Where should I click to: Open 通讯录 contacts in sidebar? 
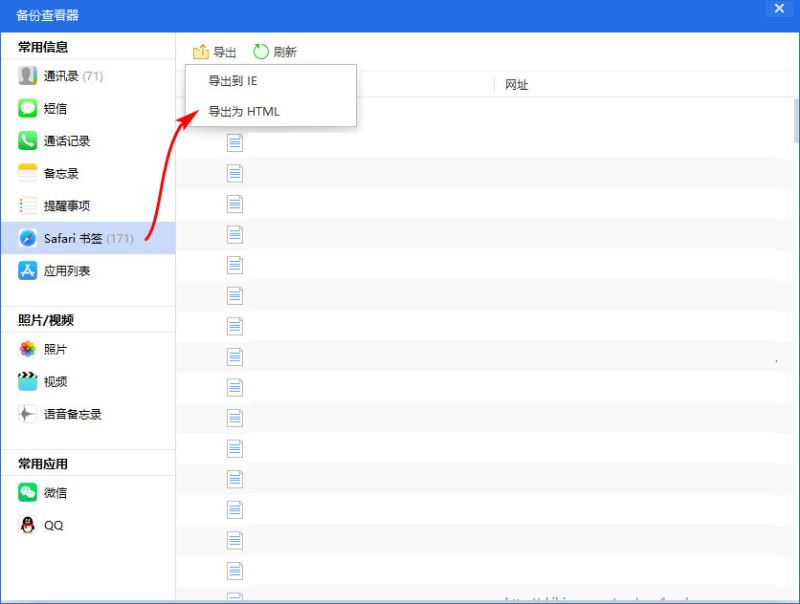(x=88, y=76)
